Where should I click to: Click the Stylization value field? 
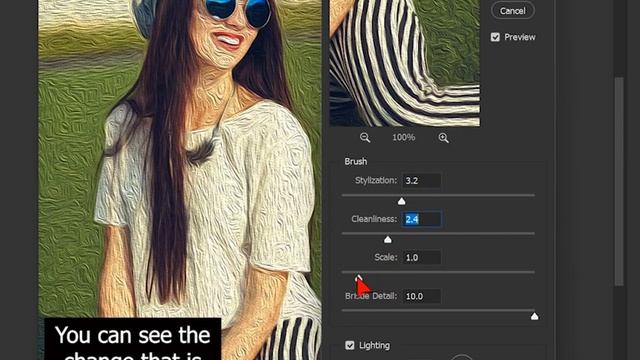coord(421,180)
